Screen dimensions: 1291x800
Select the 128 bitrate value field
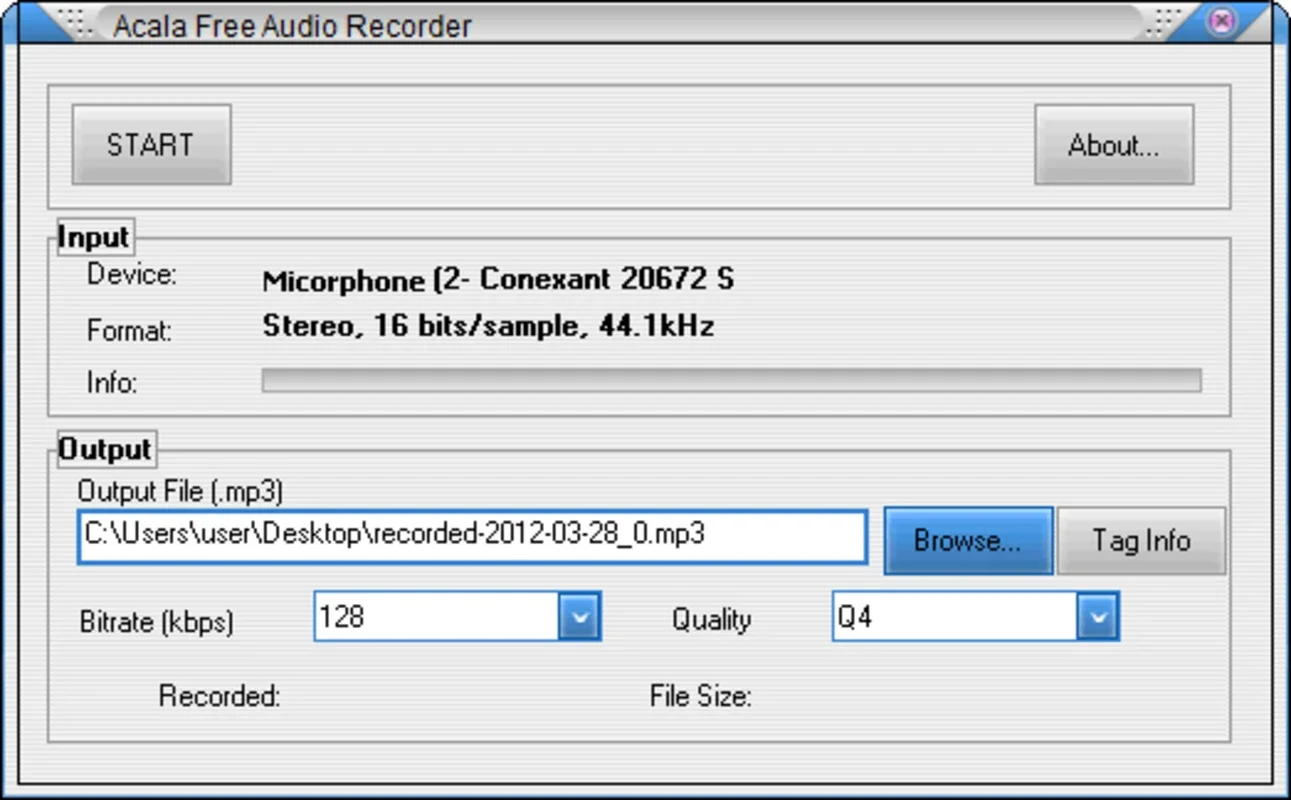(x=436, y=617)
